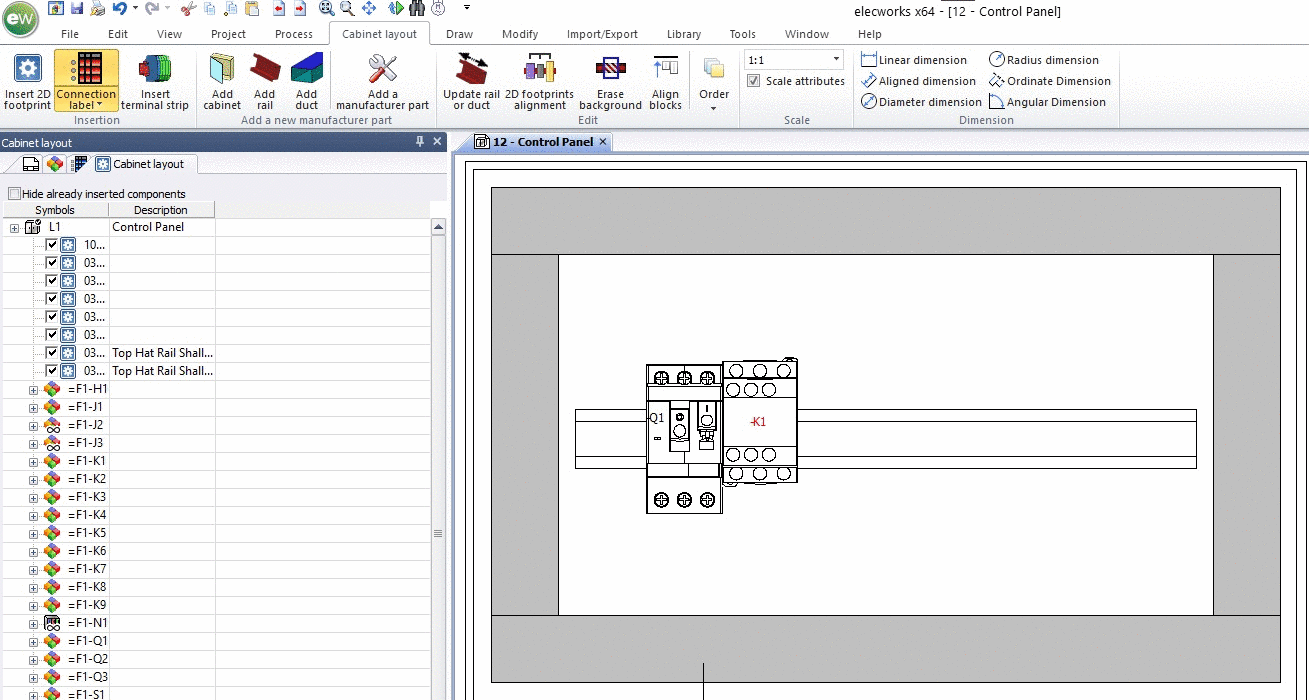Image resolution: width=1309 pixels, height=700 pixels.
Task: Select the =F1-S1 tree item
Action: (86, 694)
